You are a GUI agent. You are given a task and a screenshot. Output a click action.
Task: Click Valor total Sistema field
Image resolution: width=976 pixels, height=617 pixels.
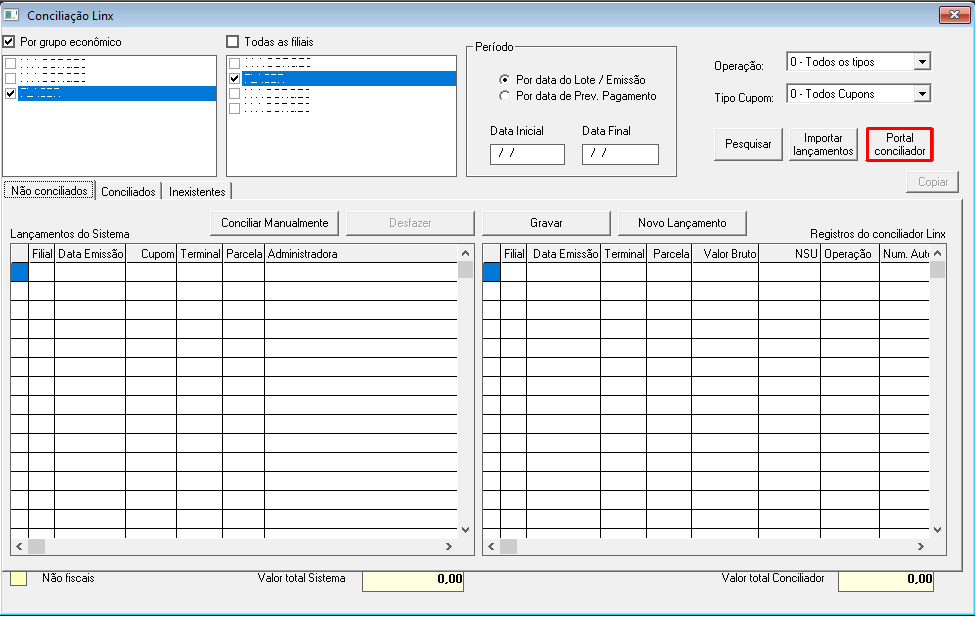(x=413, y=580)
